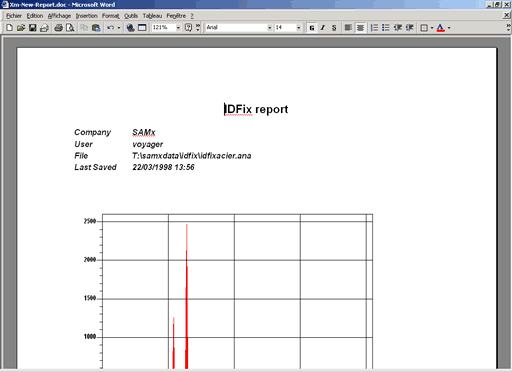This screenshot has width=512, height=372.
Task: Click the '22/03/1998 13:56' date
Action: coord(163,167)
